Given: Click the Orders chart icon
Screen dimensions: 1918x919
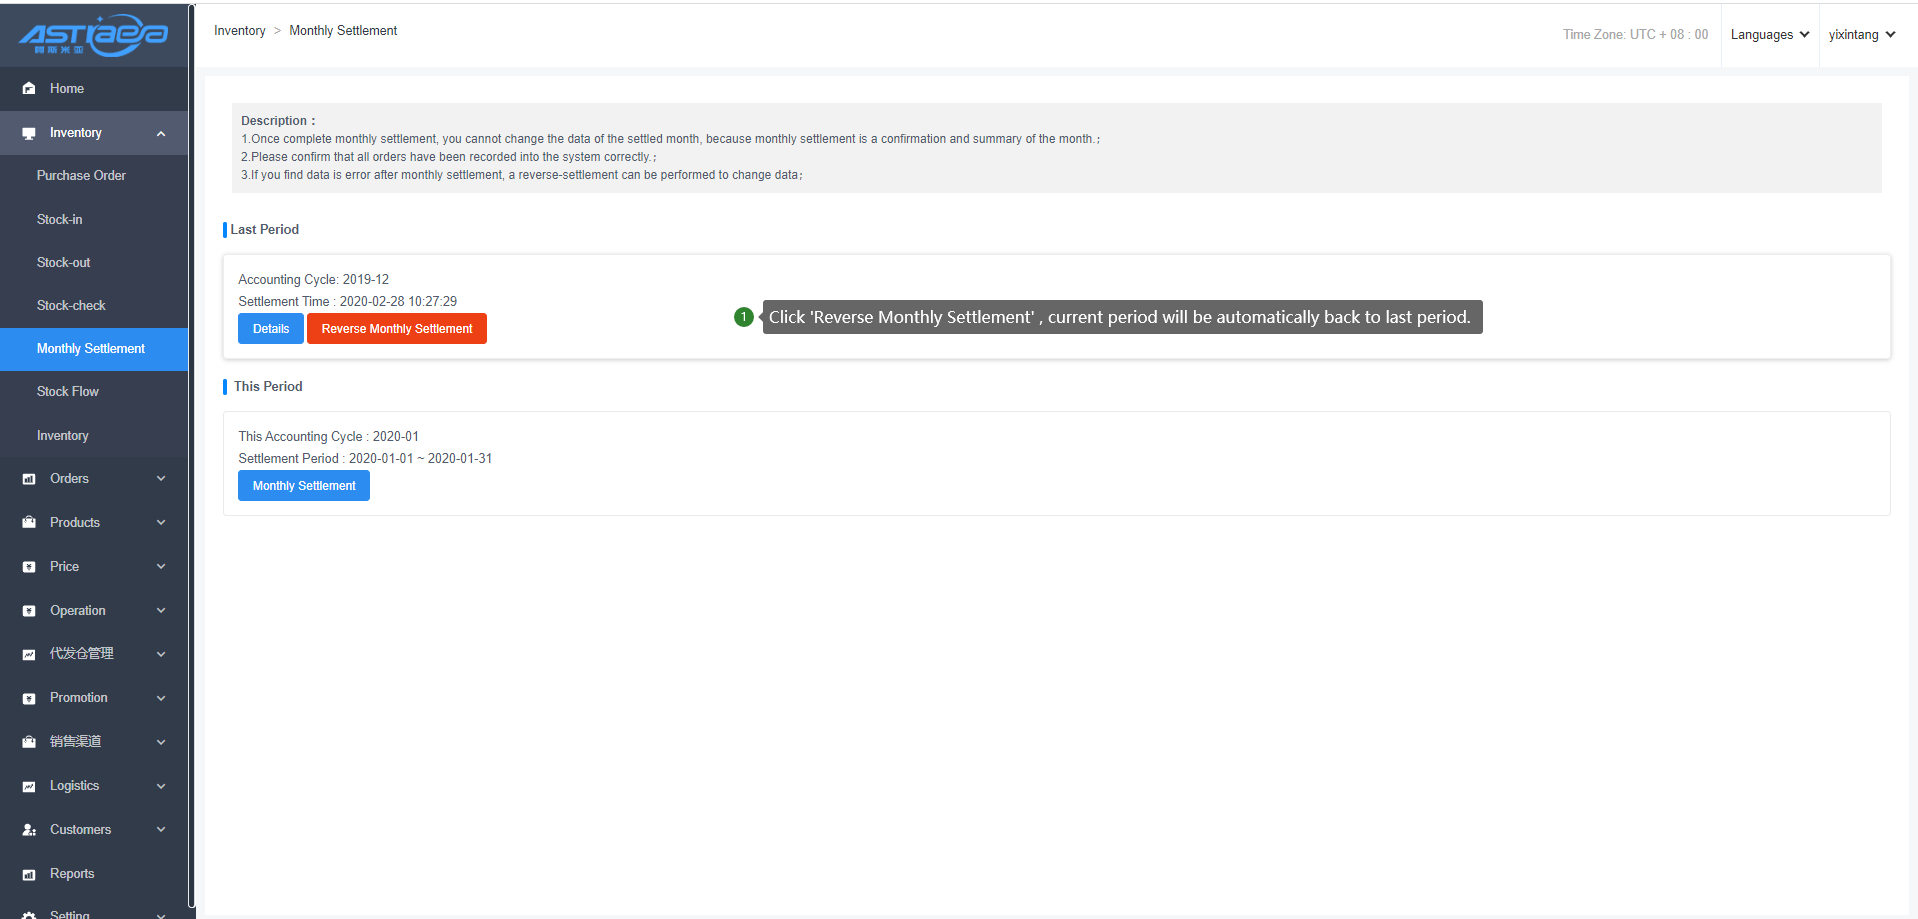Looking at the screenshot, I should [x=29, y=479].
